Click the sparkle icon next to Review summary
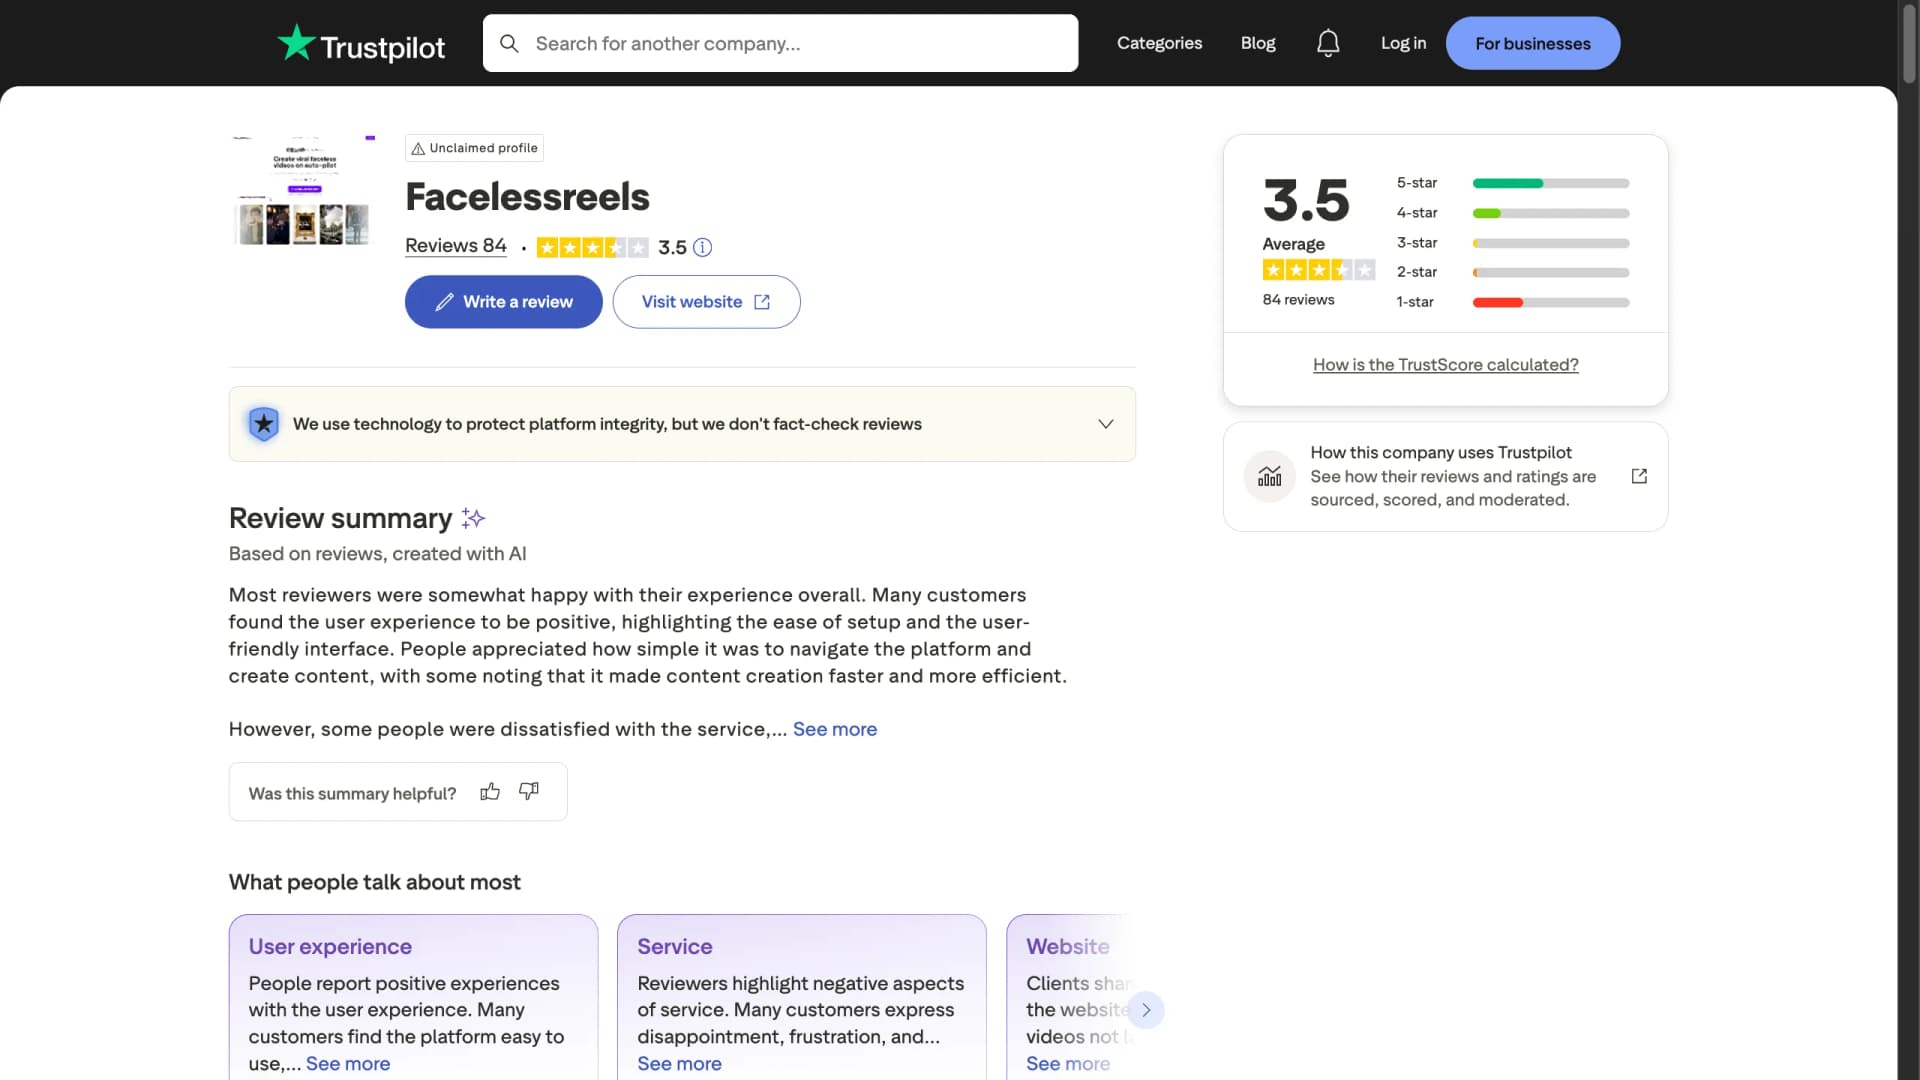The width and height of the screenshot is (1920, 1080). click(472, 518)
